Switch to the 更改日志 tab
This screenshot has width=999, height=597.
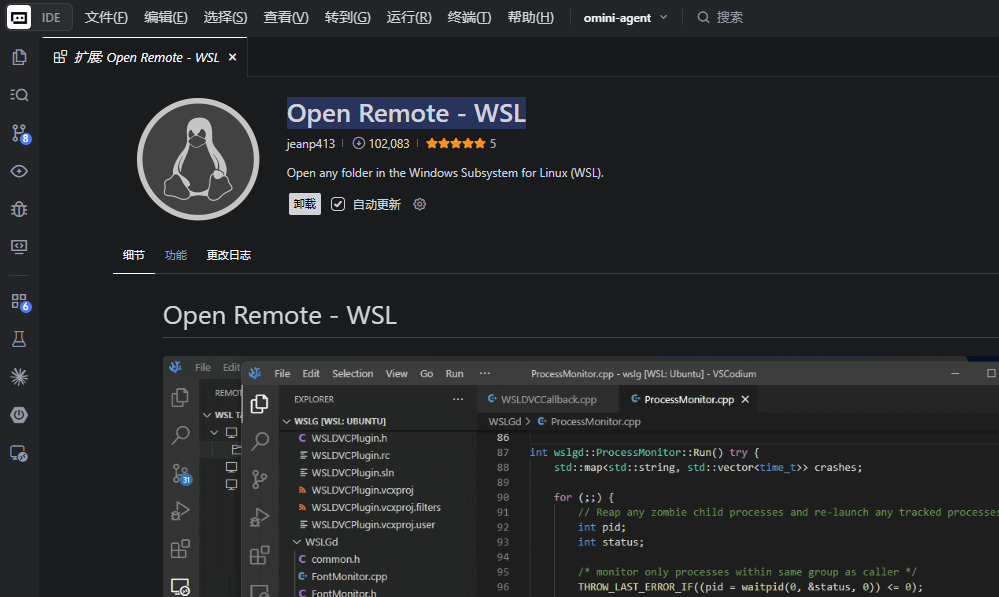229,255
